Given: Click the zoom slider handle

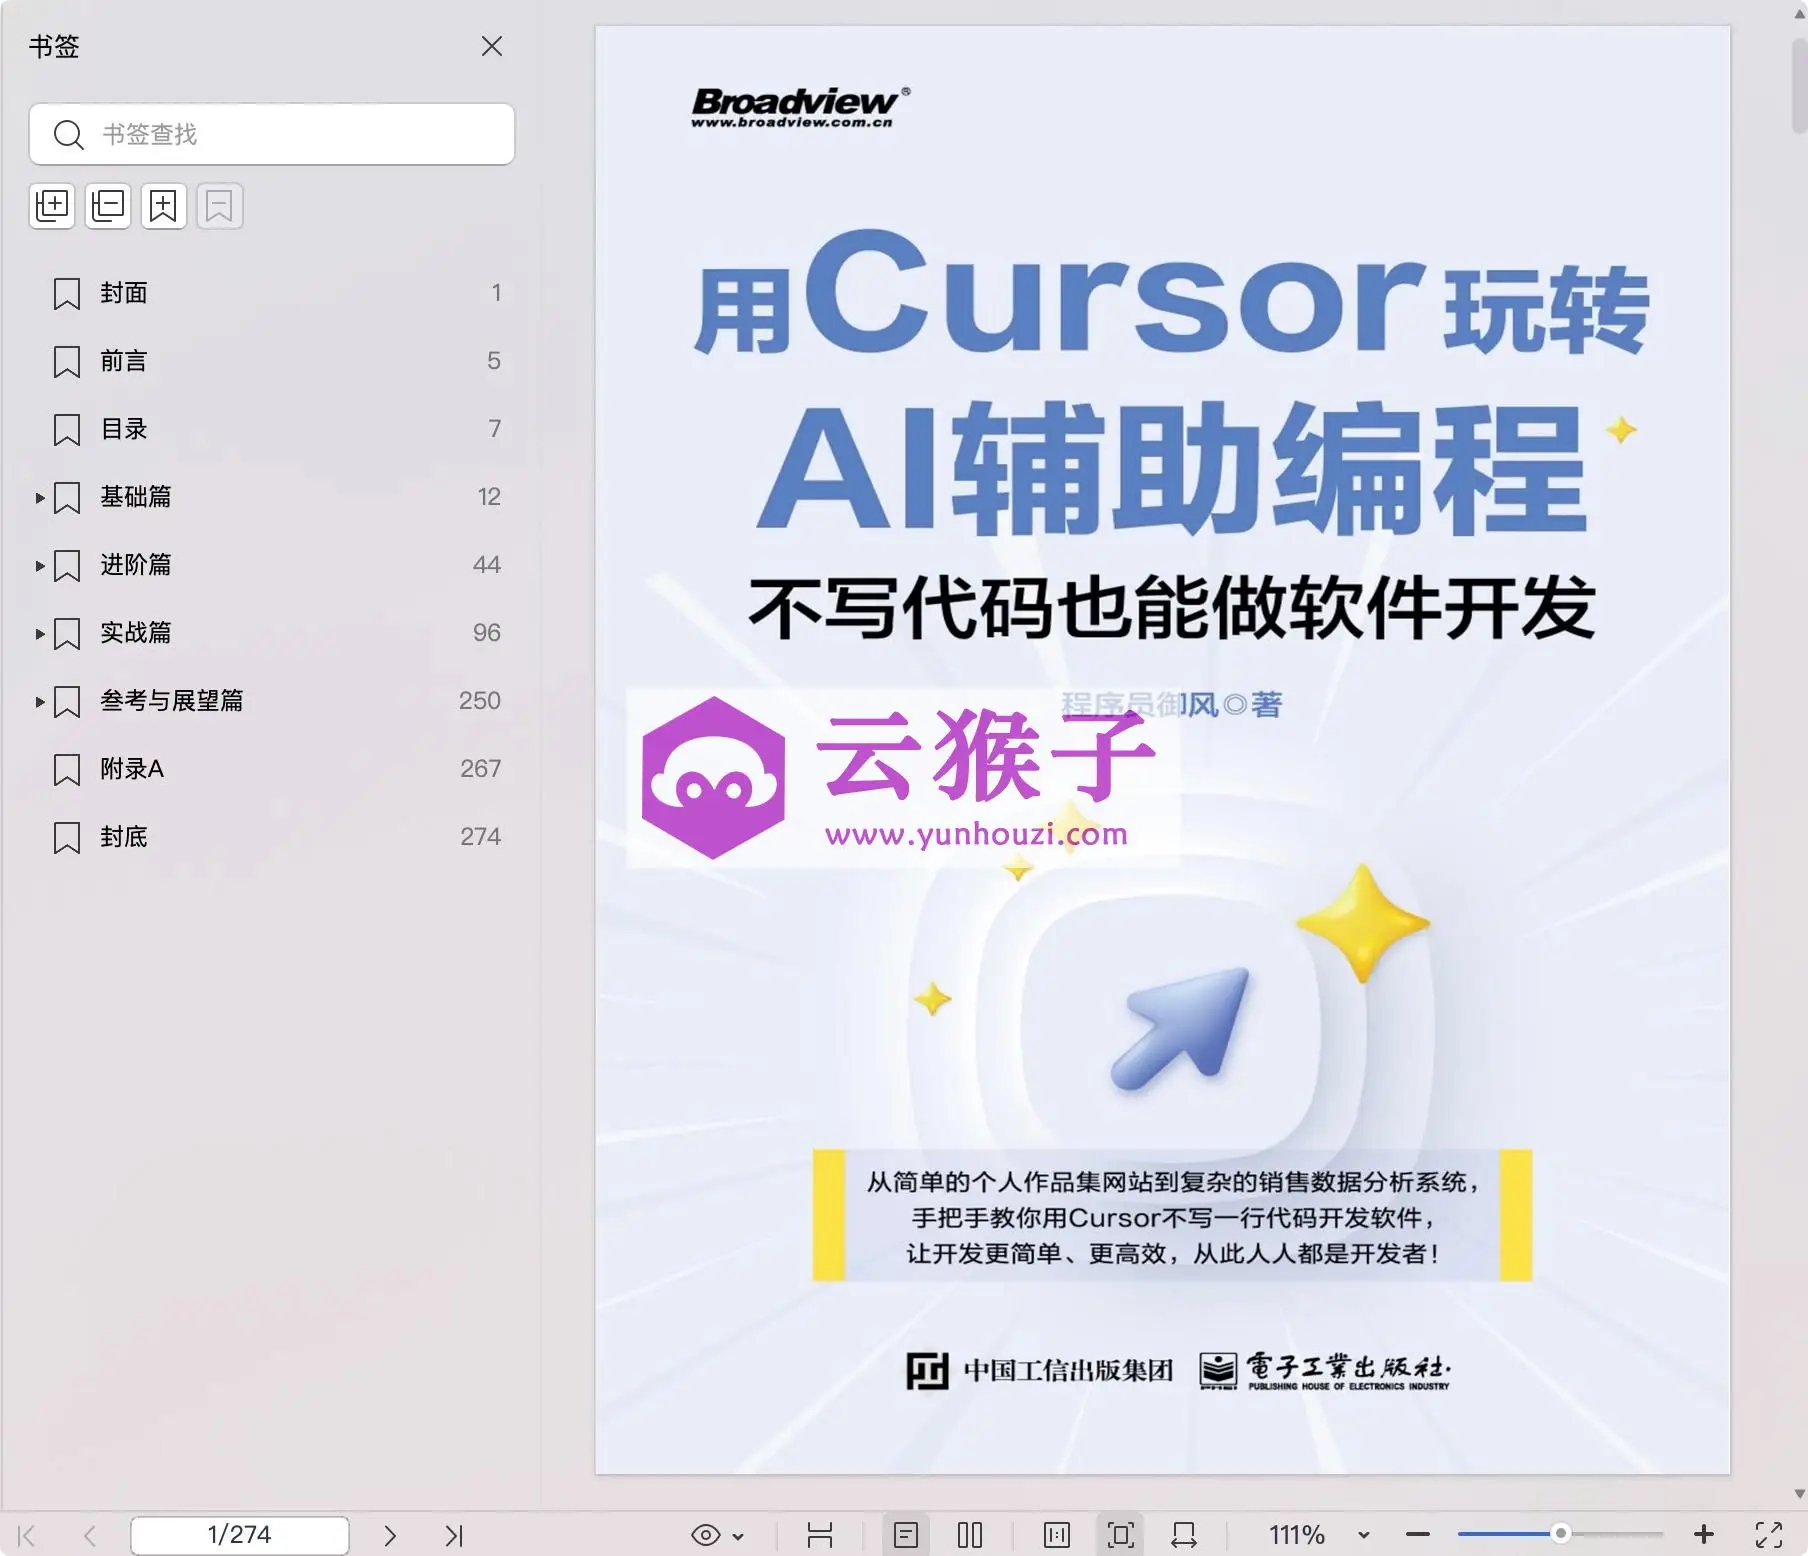Looking at the screenshot, I should tap(1560, 1534).
